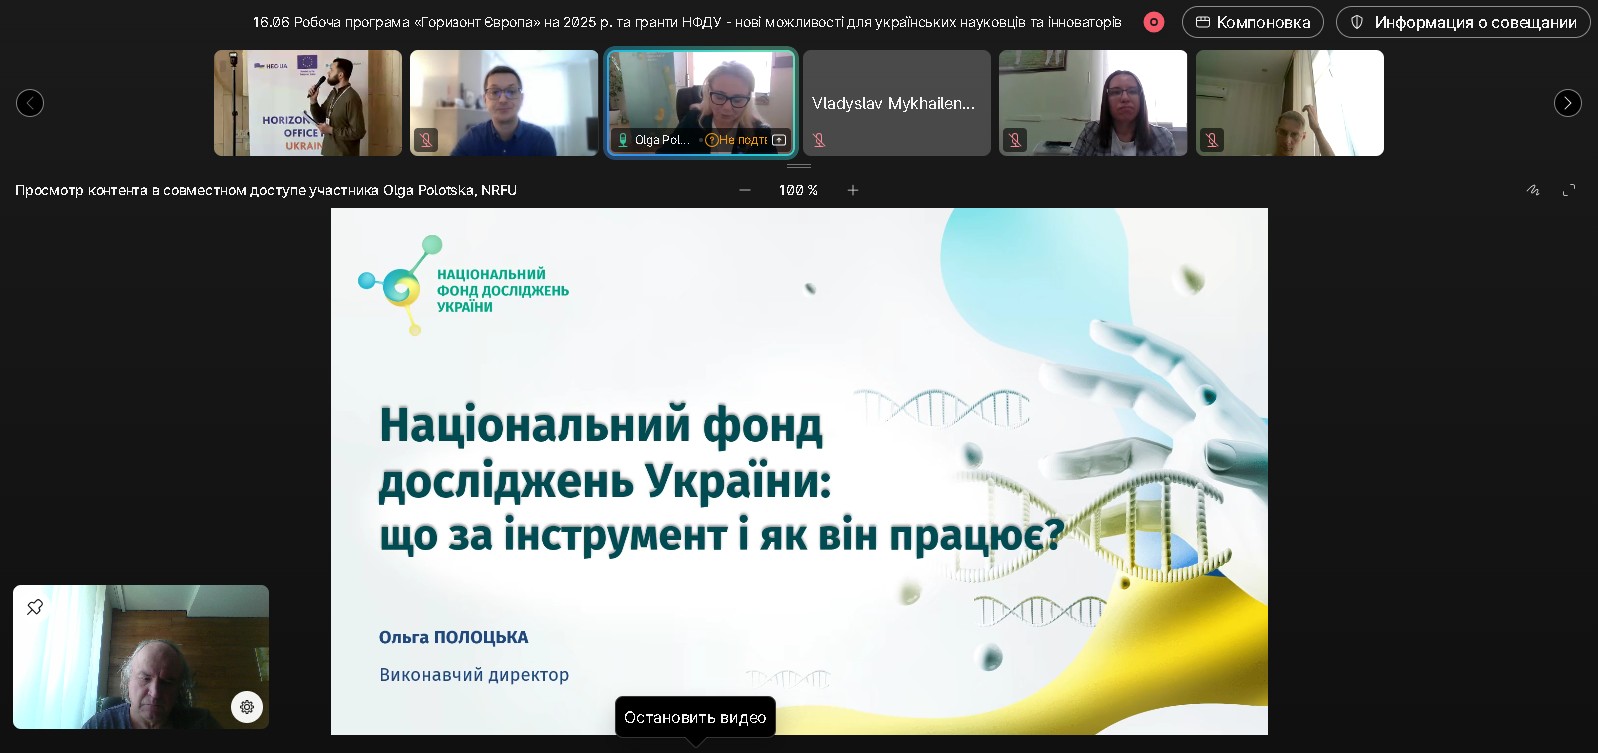Click slide subtitle 'що за інструмент і як він працює?'
Image resolution: width=1598 pixels, height=753 pixels.
tap(722, 534)
